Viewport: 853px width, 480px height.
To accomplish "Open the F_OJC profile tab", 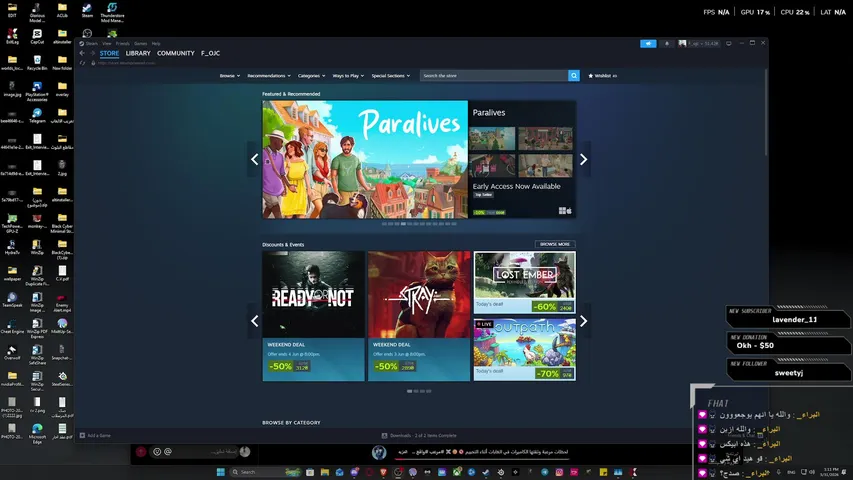I will [x=211, y=53].
